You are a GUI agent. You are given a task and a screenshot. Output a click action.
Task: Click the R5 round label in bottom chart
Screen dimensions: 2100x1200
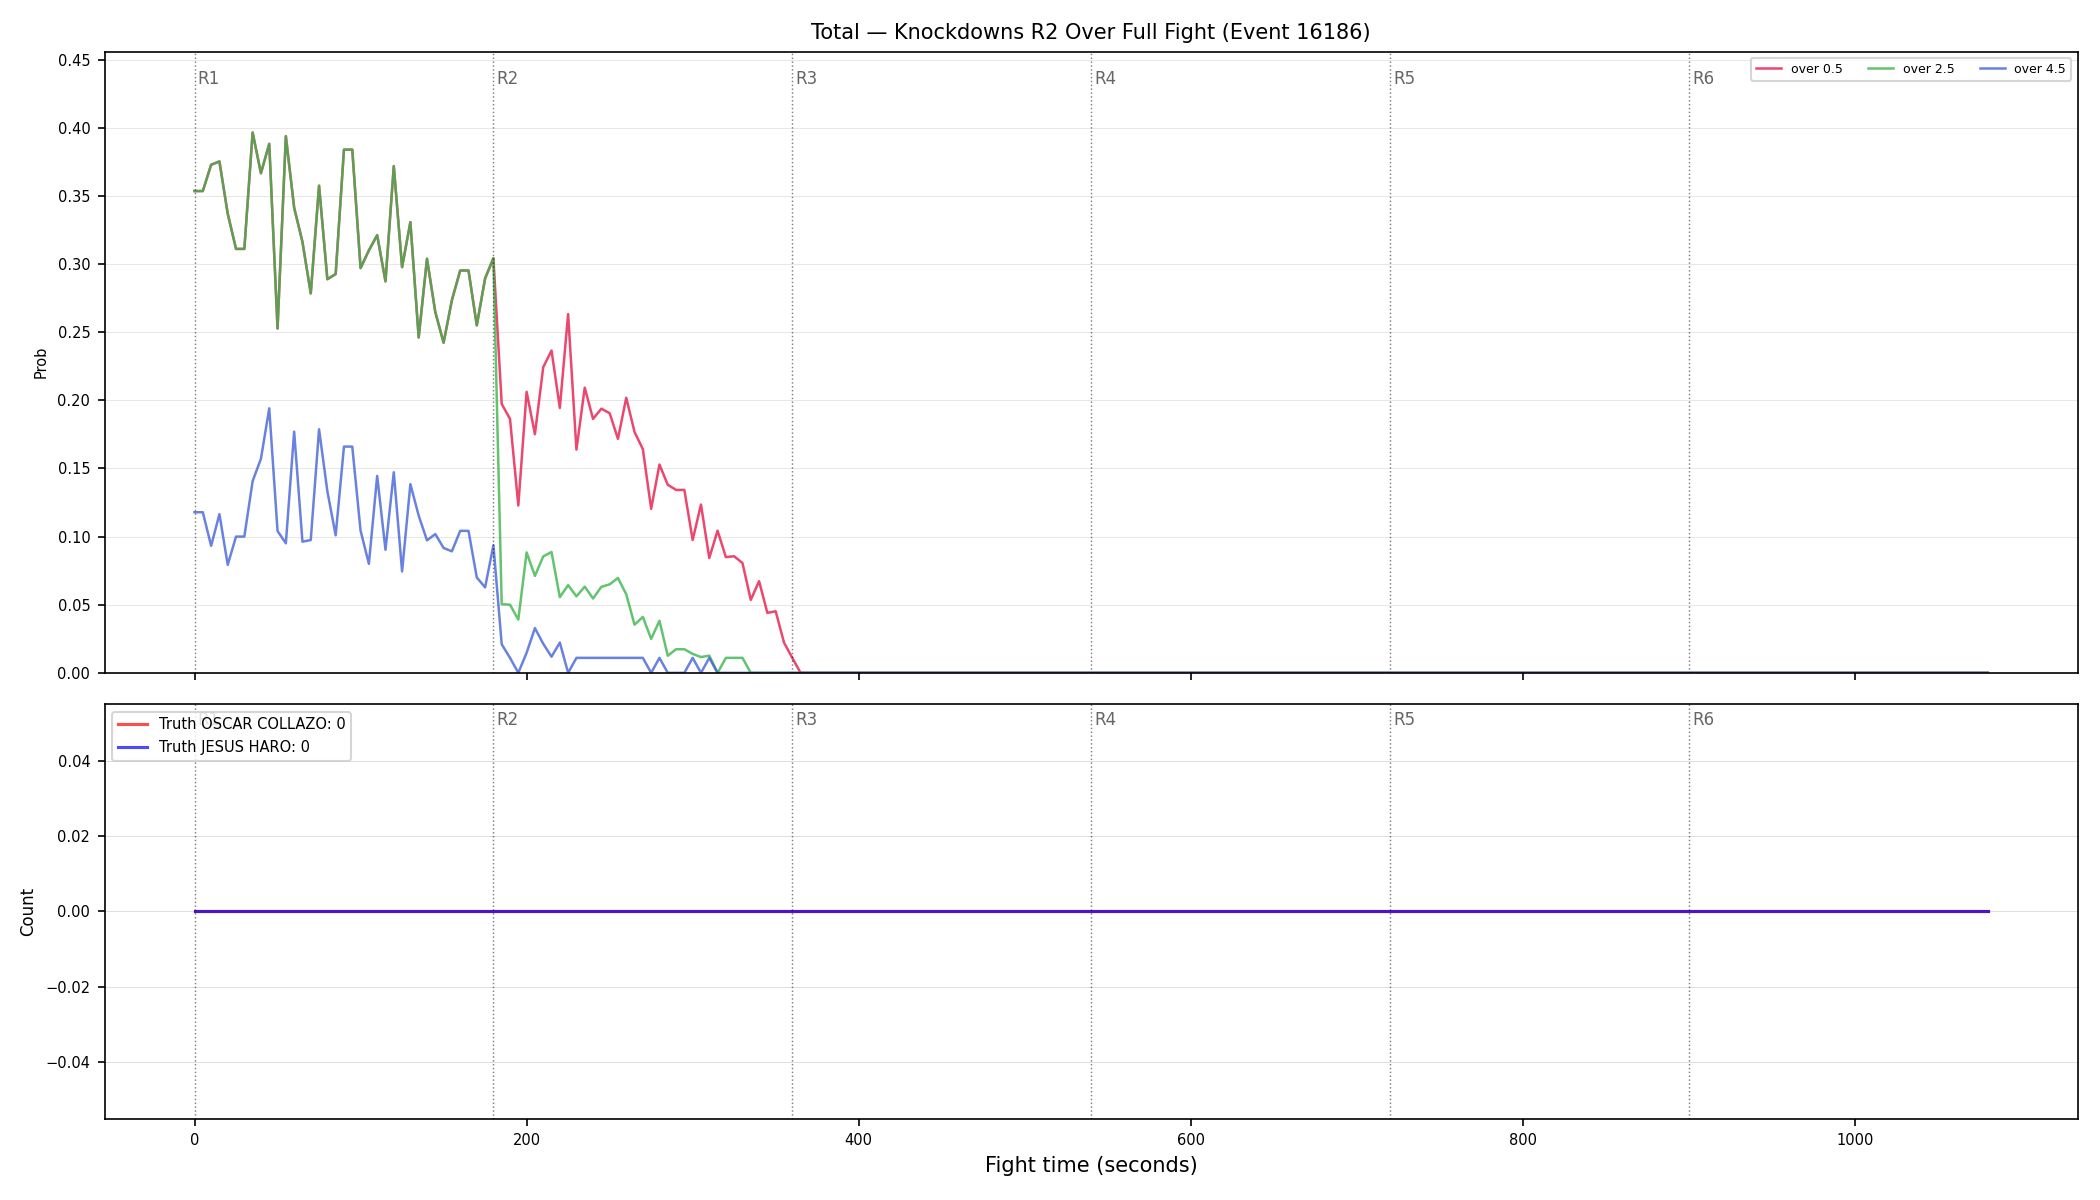(1404, 719)
